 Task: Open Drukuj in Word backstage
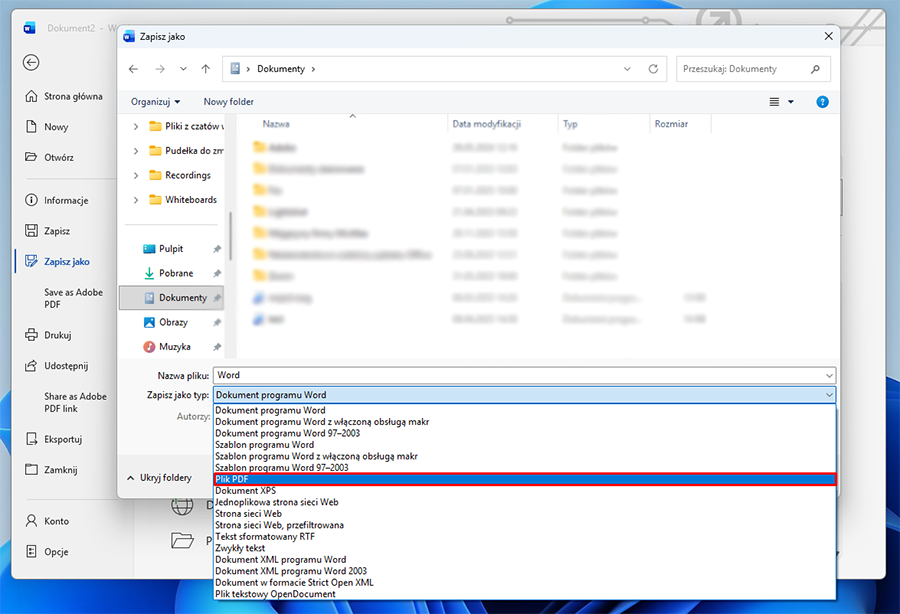pyautogui.click(x=48, y=335)
